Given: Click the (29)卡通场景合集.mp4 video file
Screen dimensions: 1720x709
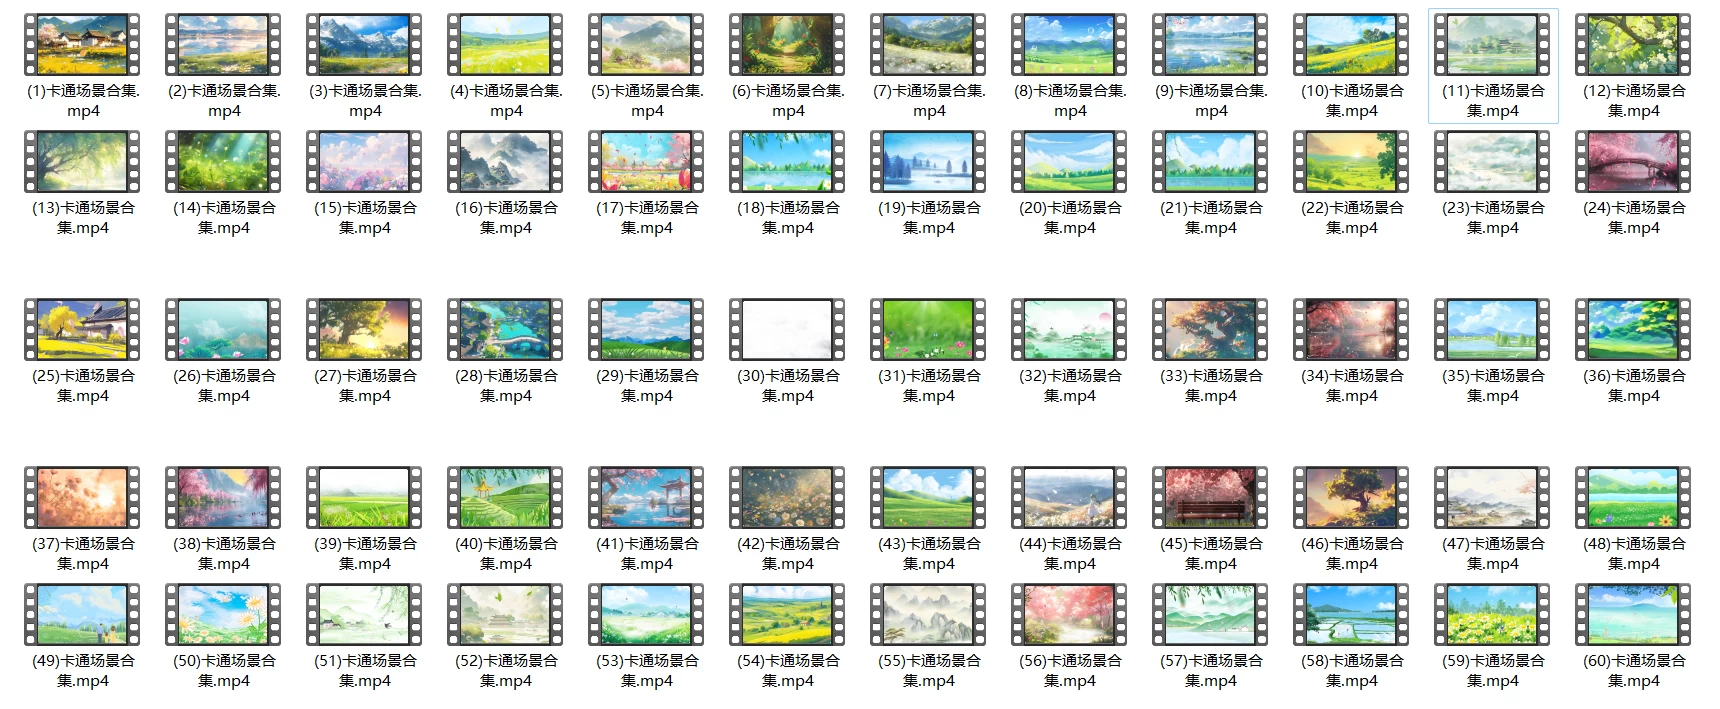Looking at the screenshot, I should 647,329.
